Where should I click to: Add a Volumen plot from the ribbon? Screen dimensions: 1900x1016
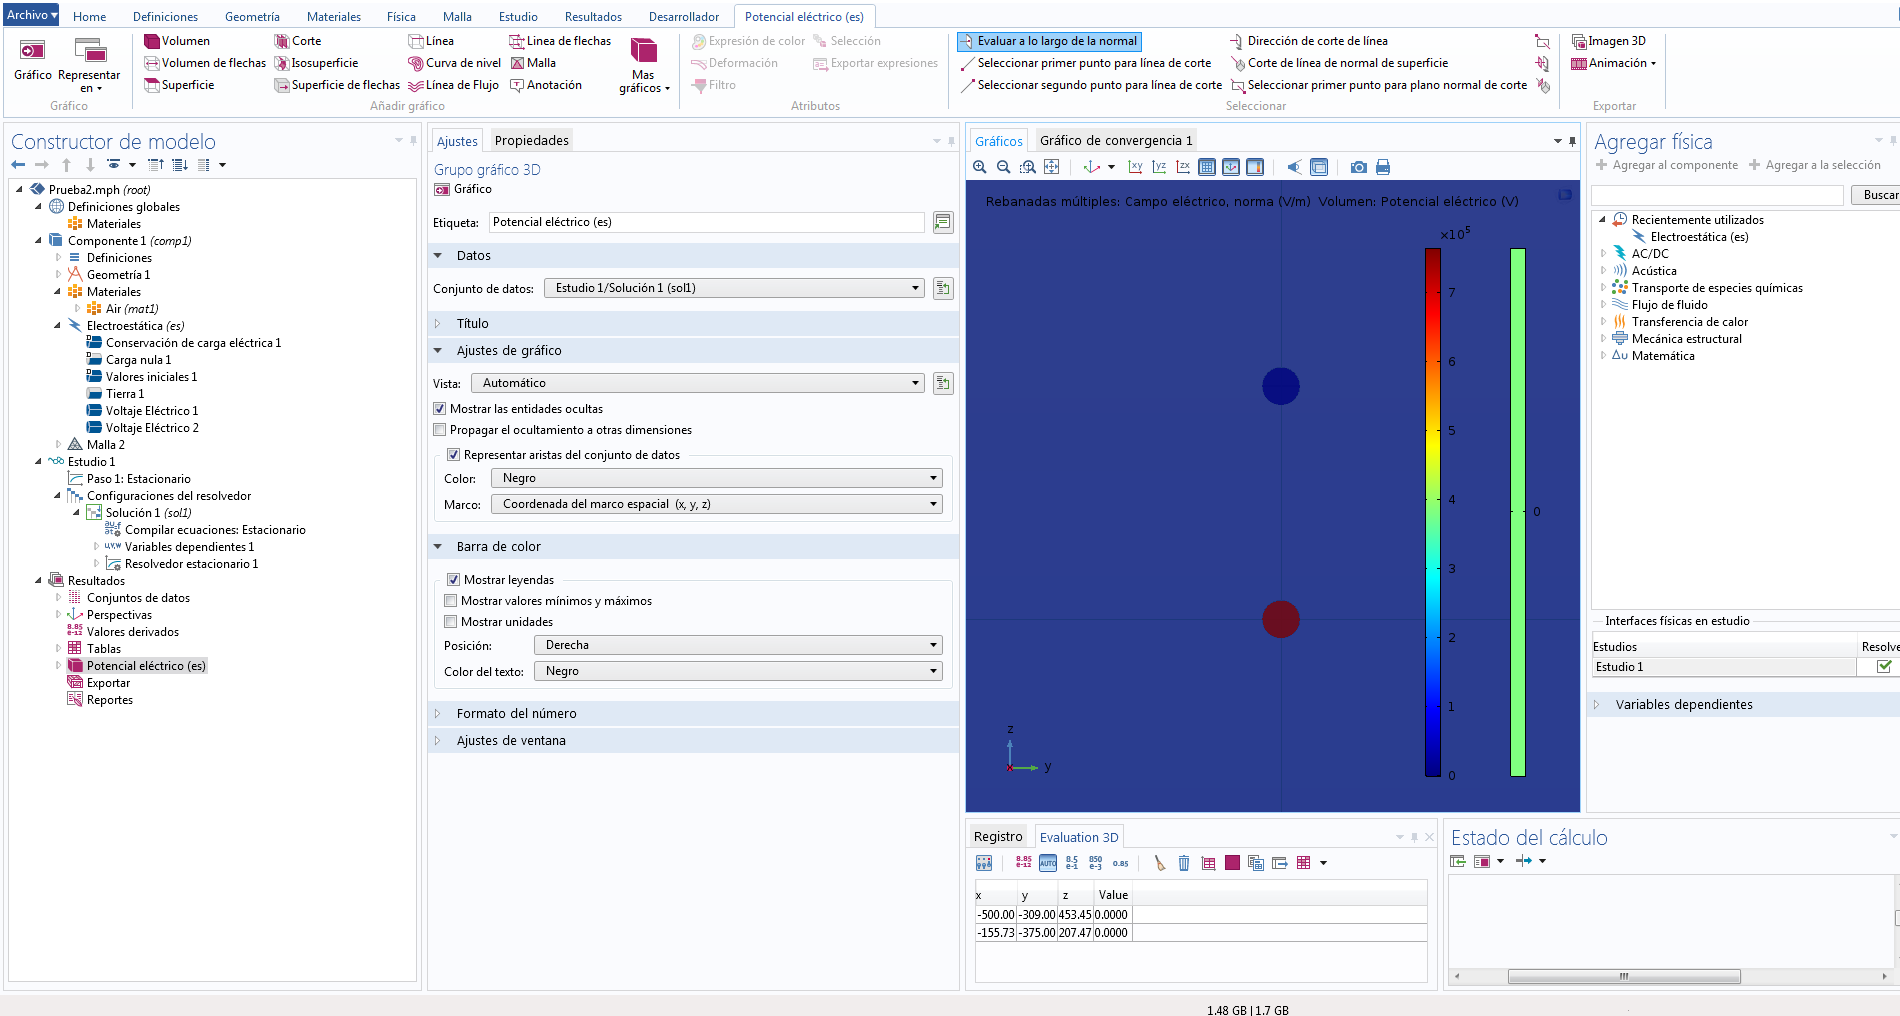coord(177,41)
